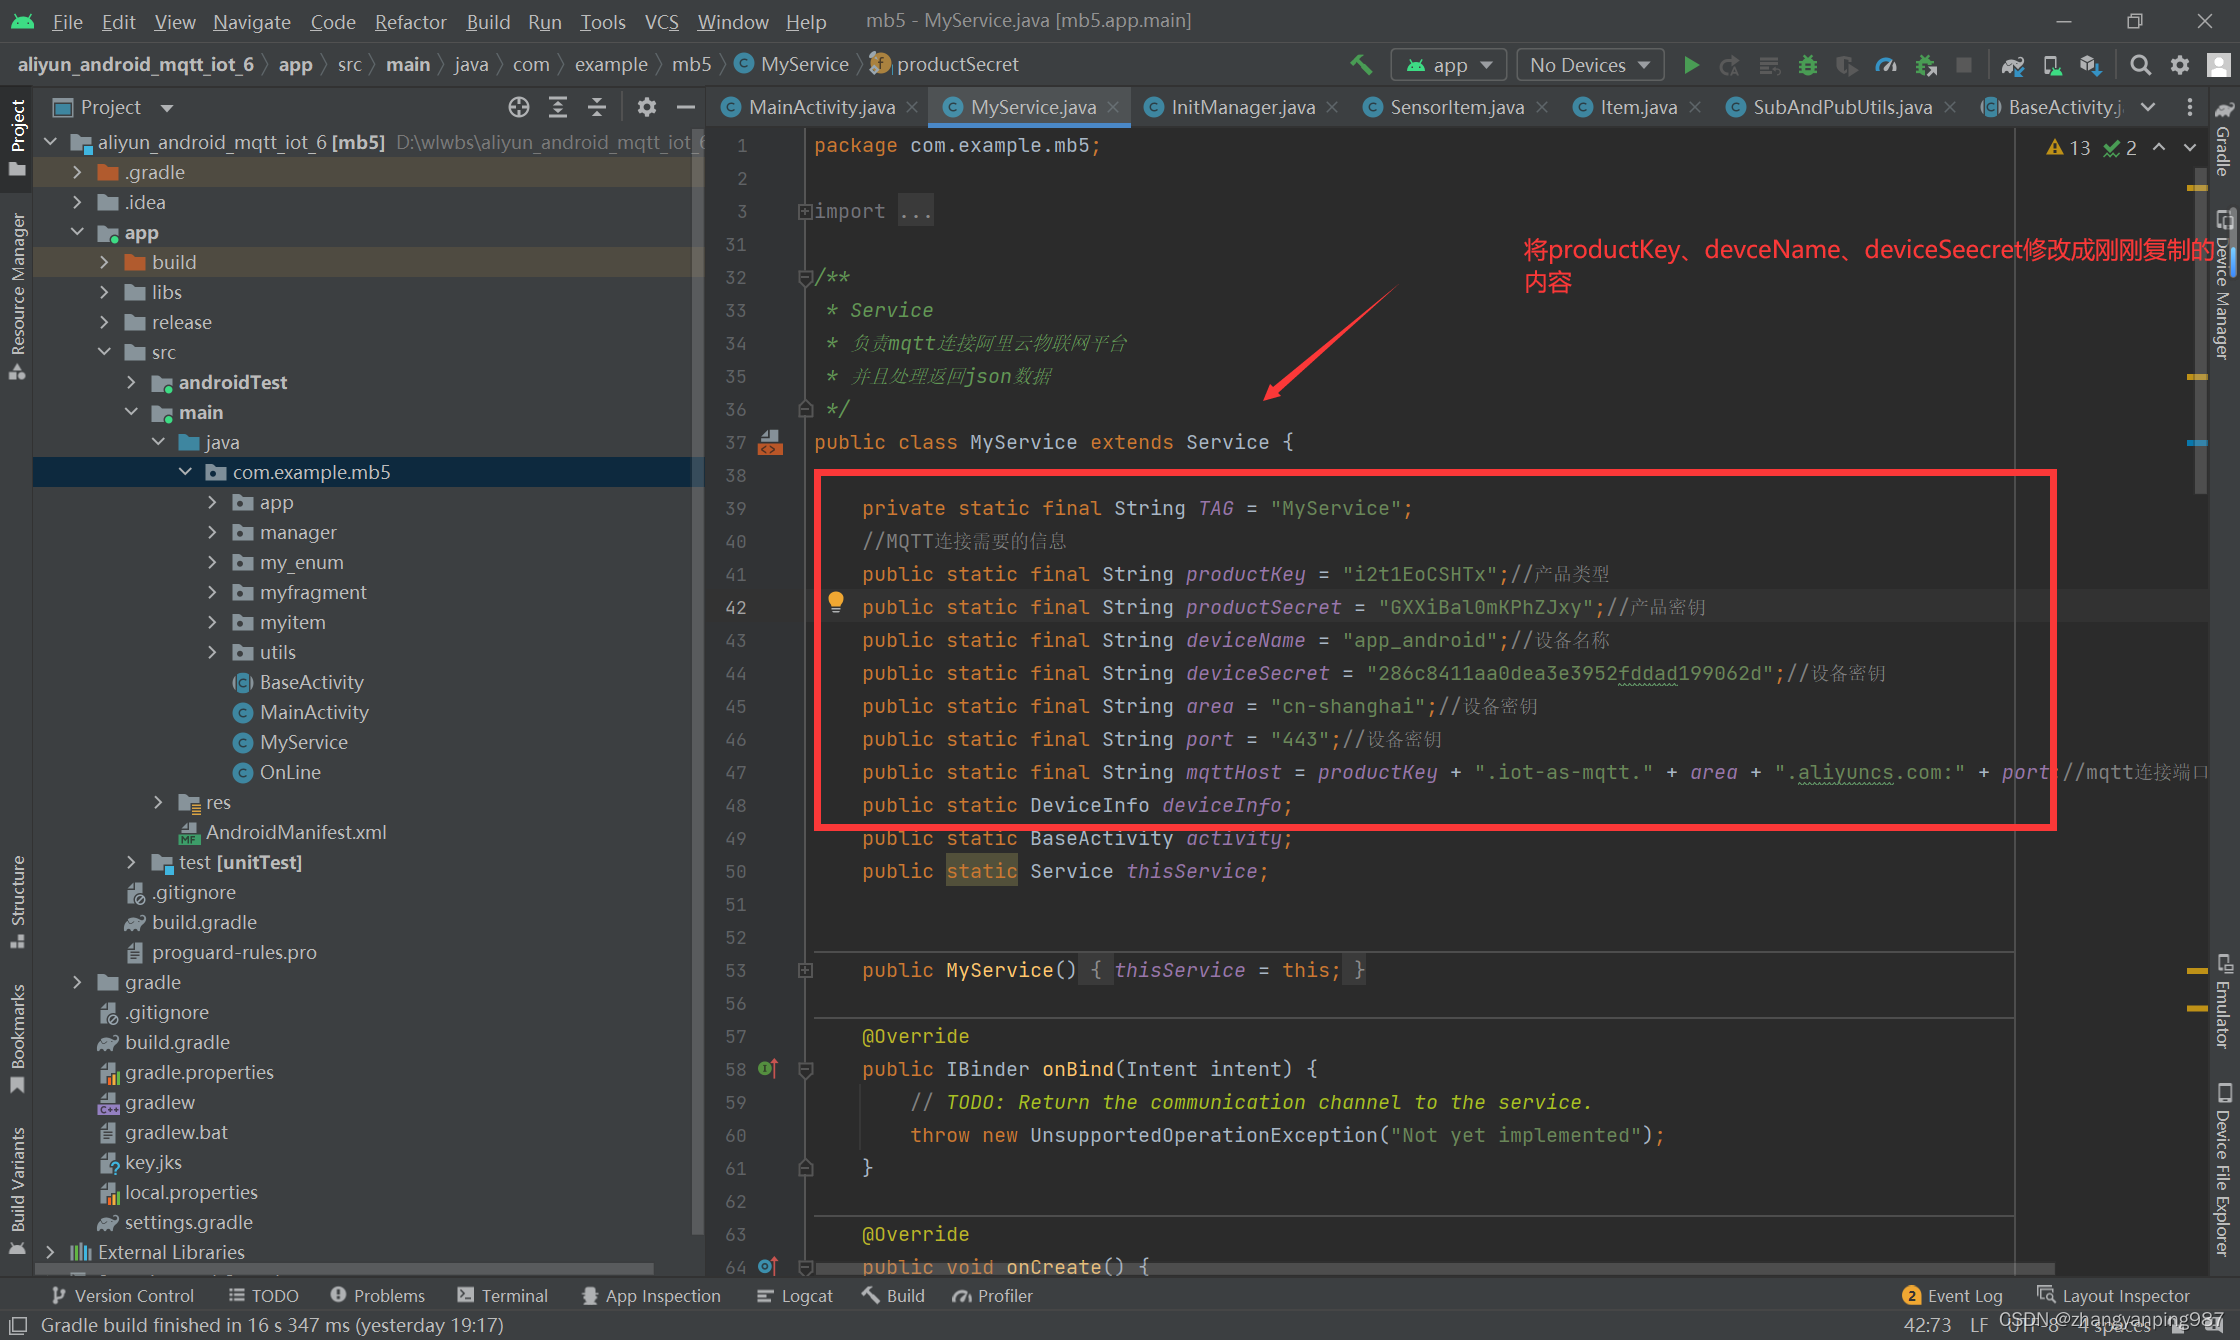The width and height of the screenshot is (2240, 1340).
Task: Click the folded import region on line 3
Action: [915, 211]
